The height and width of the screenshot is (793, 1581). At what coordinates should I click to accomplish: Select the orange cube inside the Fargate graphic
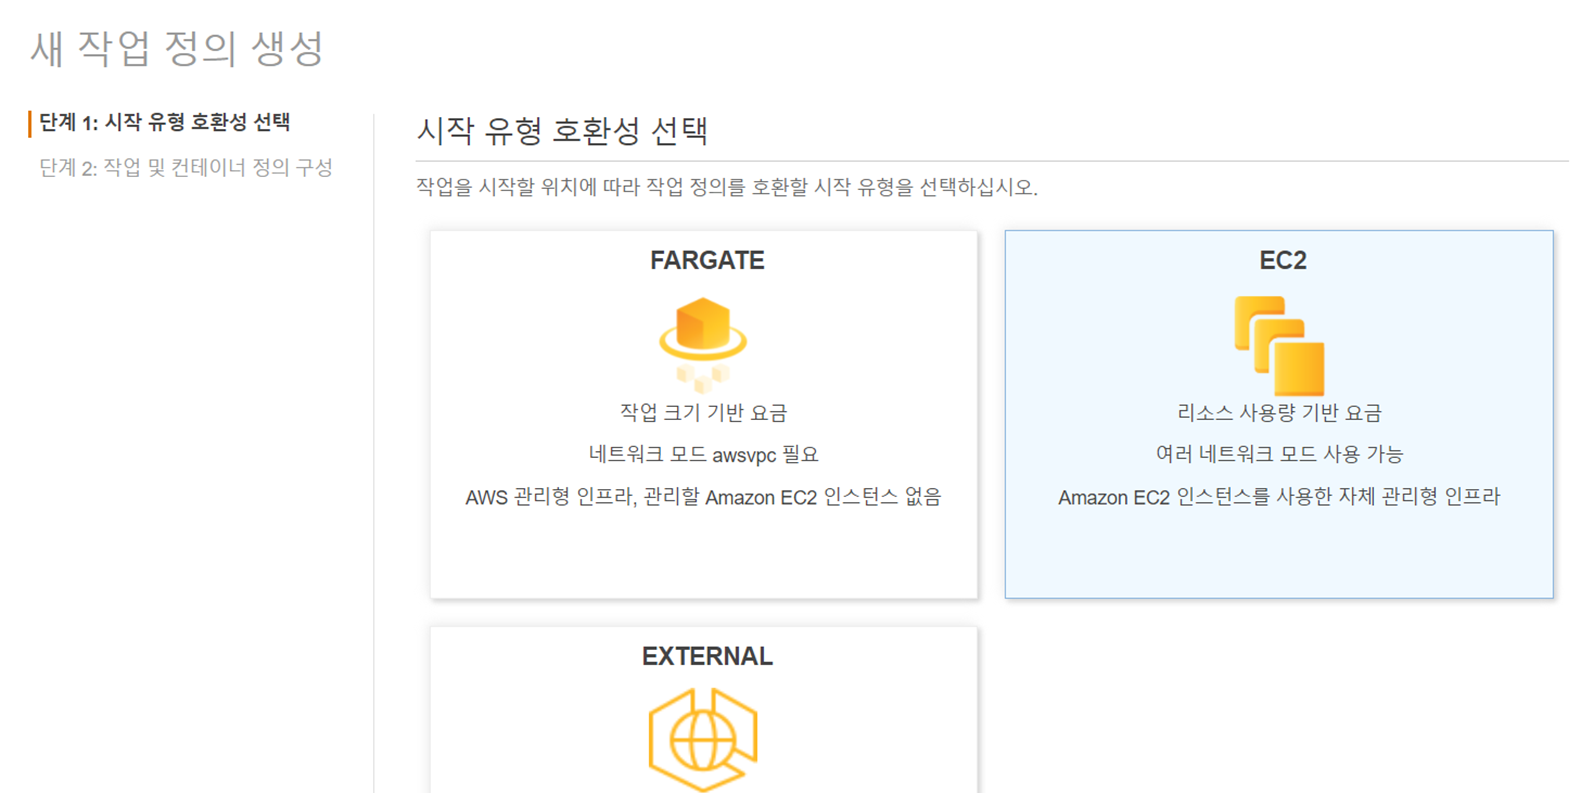(x=702, y=323)
